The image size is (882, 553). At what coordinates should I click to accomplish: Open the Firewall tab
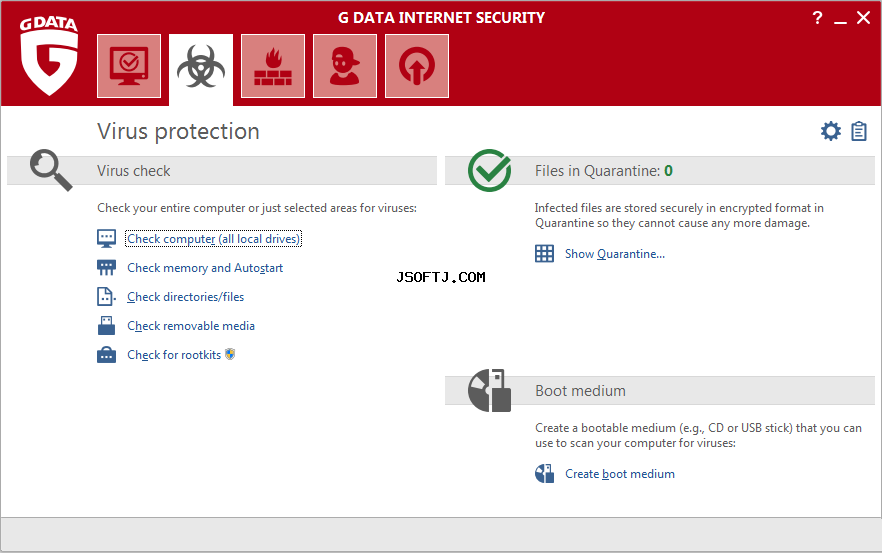coord(273,66)
